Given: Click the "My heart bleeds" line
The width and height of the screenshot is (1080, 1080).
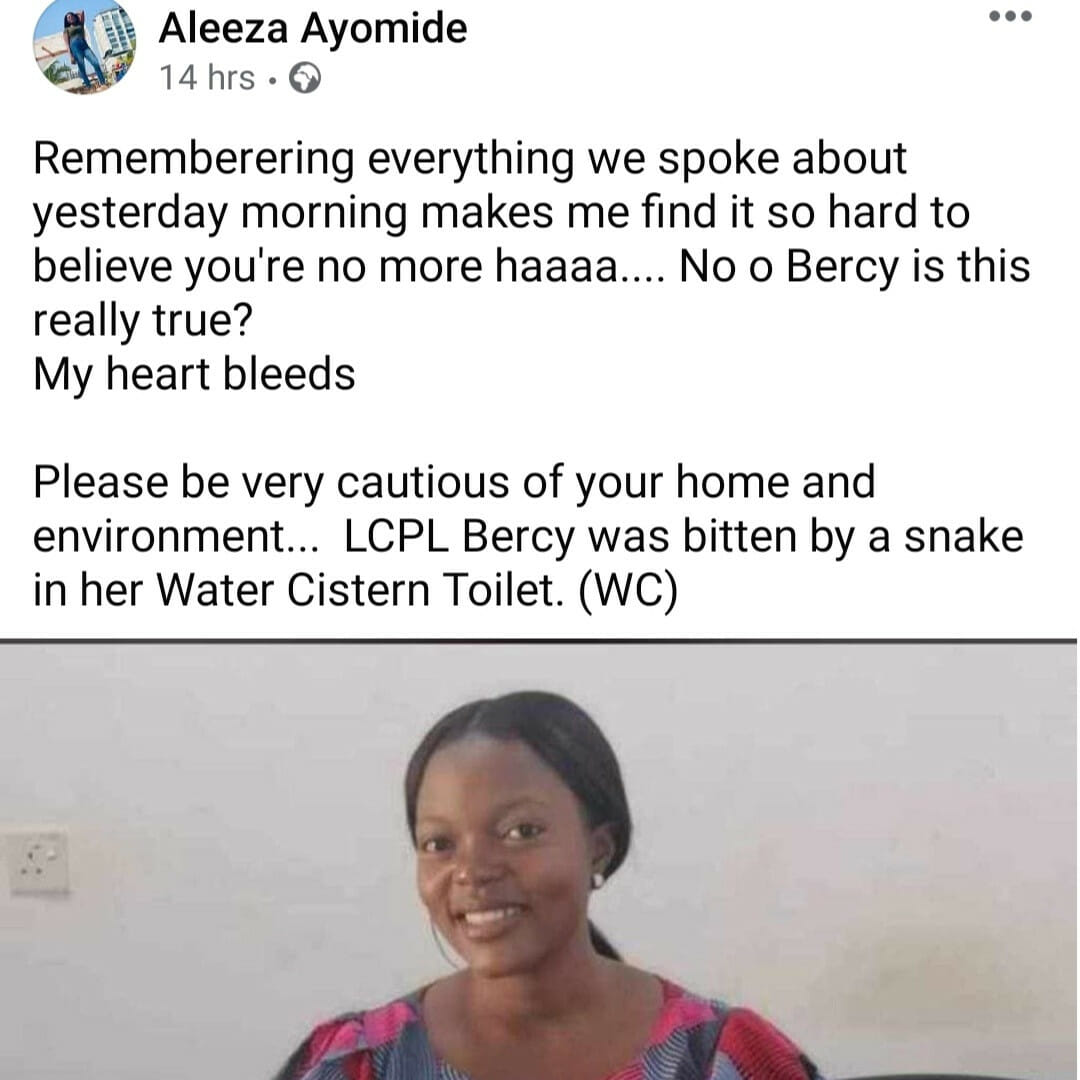Looking at the screenshot, I should coord(194,375).
